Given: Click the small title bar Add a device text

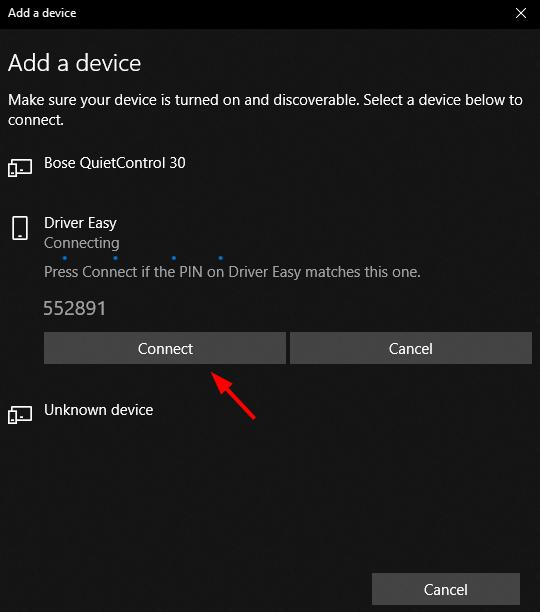Looking at the screenshot, I should click(42, 13).
